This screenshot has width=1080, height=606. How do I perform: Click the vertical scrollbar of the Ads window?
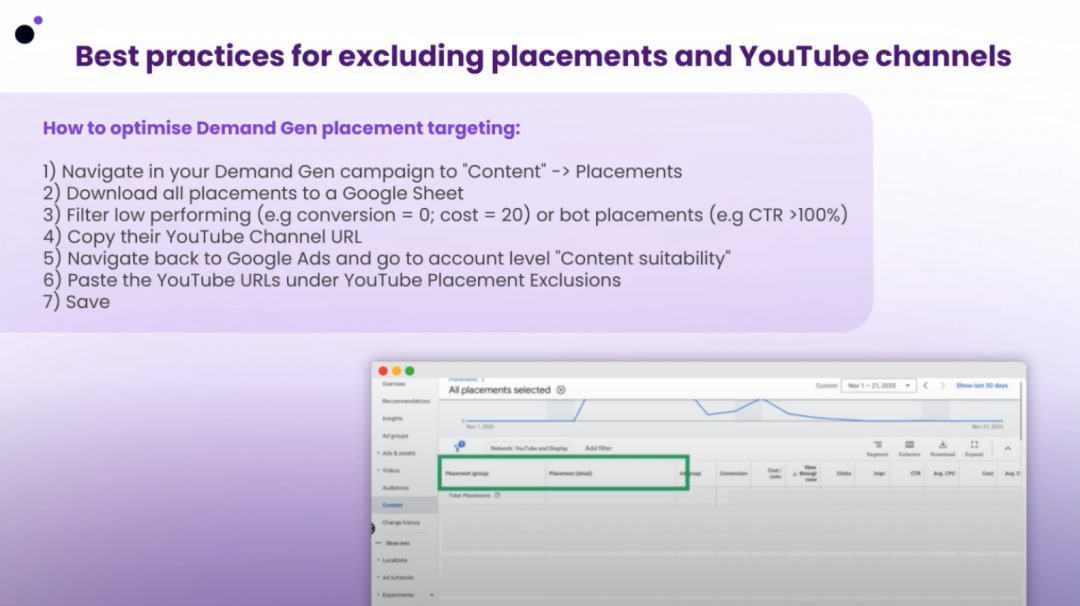point(1021,410)
